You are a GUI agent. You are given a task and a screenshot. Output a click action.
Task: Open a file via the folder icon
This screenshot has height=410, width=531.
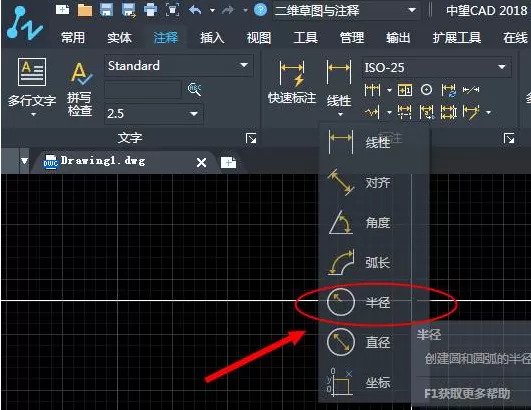point(85,10)
